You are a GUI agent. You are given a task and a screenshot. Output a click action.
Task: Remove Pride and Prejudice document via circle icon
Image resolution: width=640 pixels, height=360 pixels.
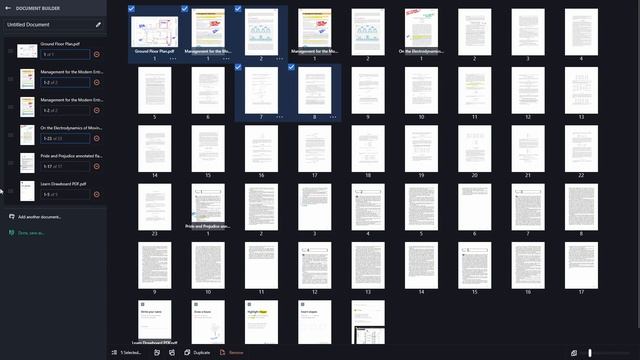click(97, 167)
